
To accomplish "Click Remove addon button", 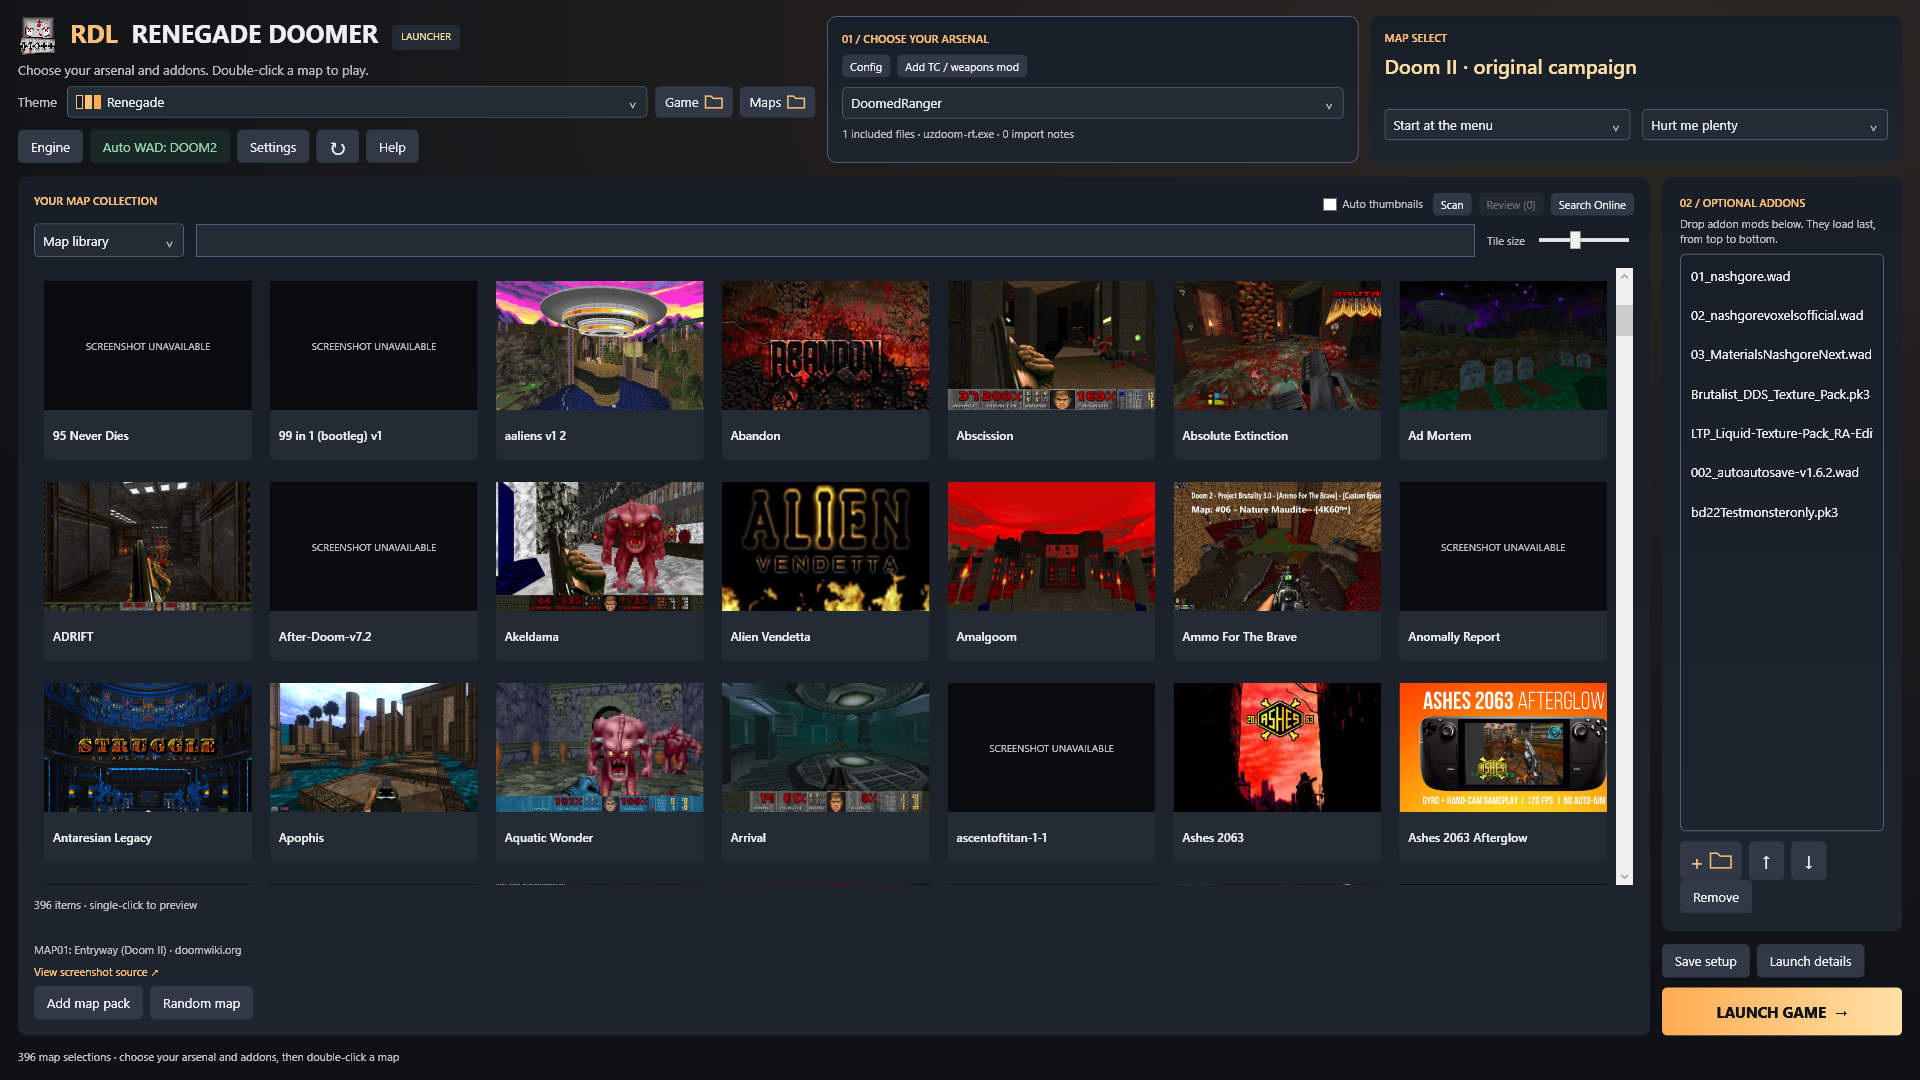I will pyautogui.click(x=1716, y=897).
